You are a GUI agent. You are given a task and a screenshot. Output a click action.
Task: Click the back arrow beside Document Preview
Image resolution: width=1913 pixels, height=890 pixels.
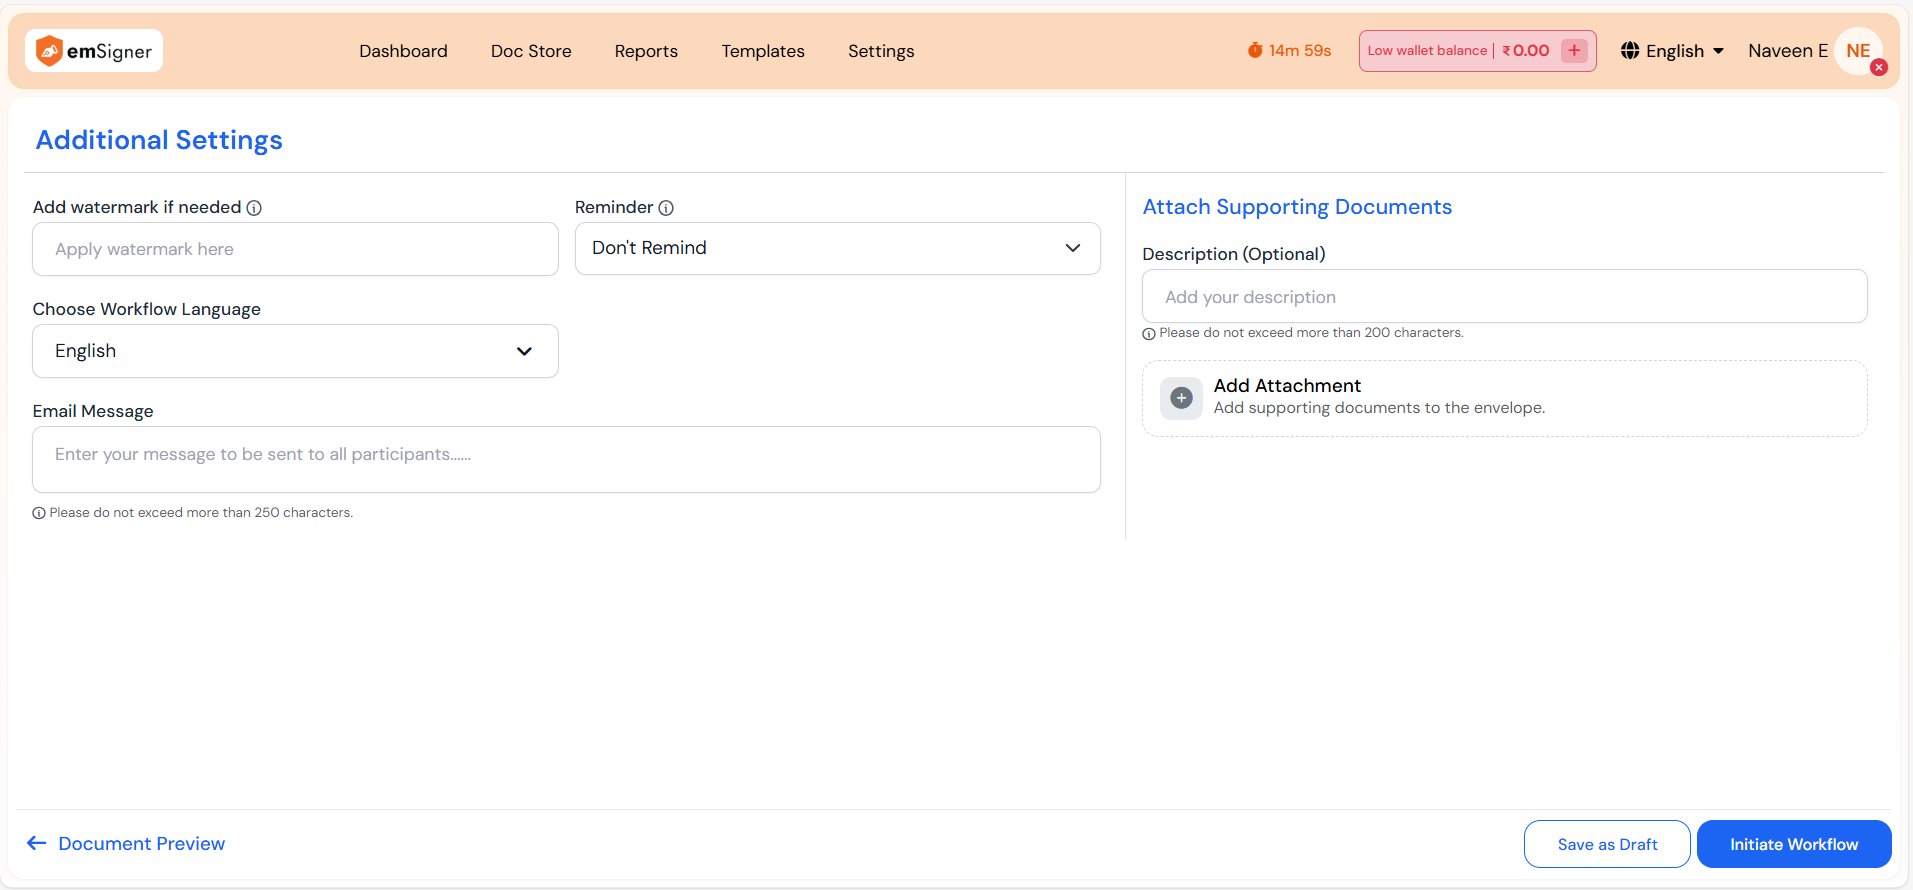click(x=37, y=843)
